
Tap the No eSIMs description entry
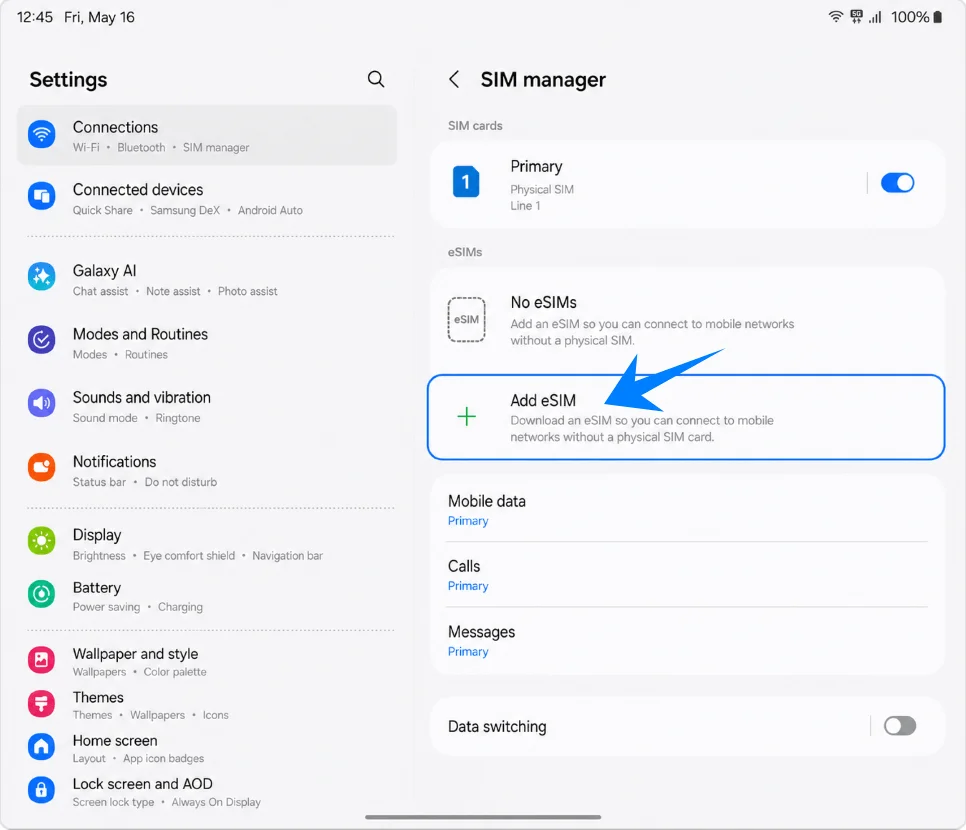pos(687,320)
